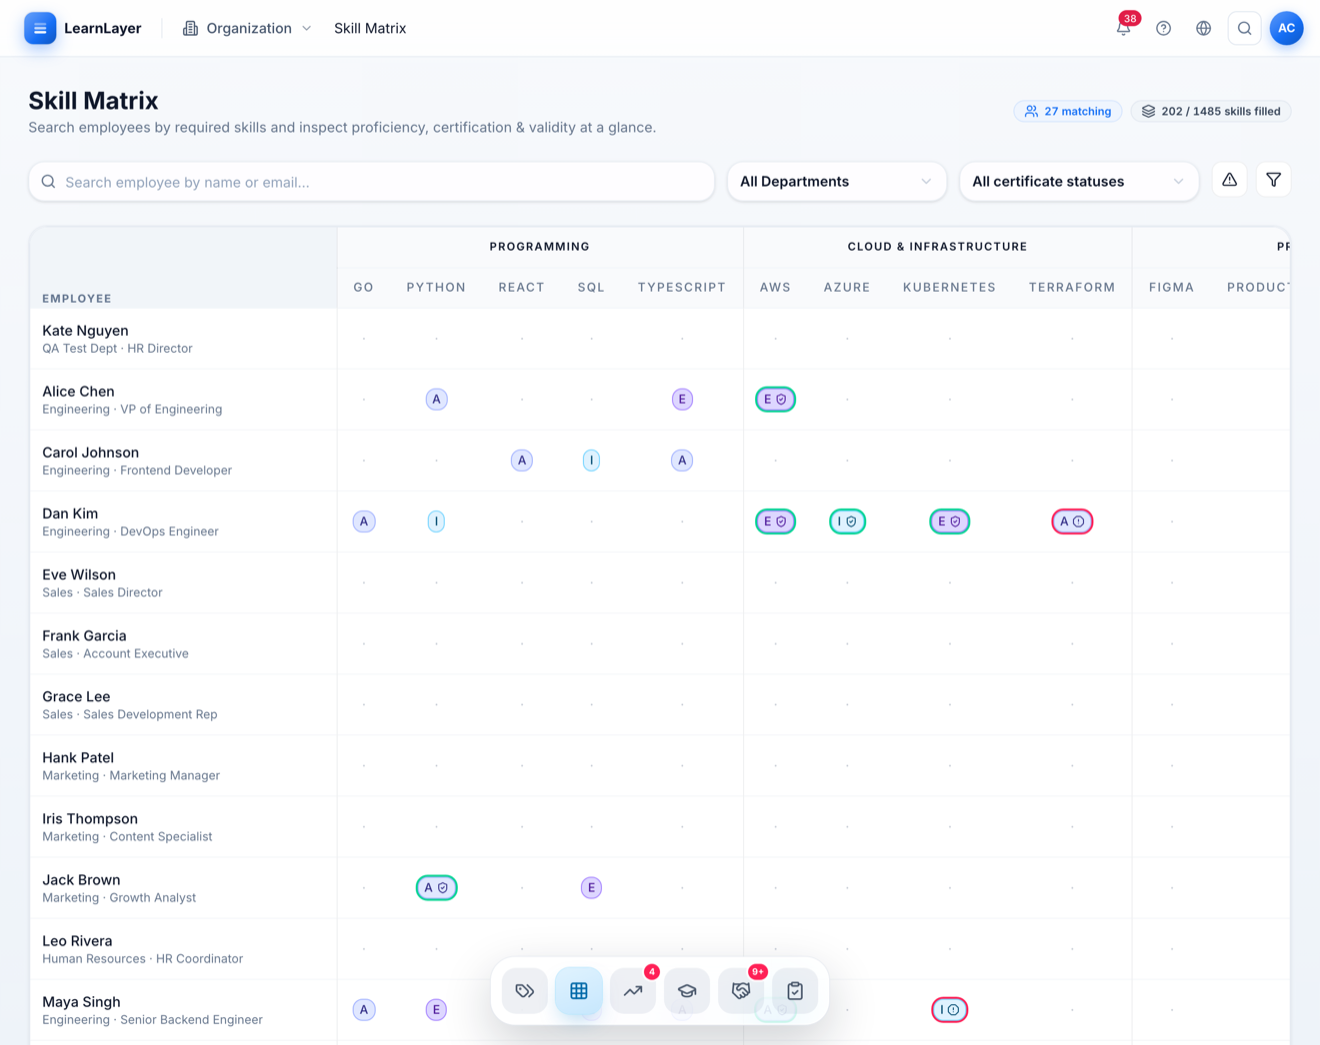Click Maya Singh's Kubernetes warning badge
The height and width of the screenshot is (1045, 1320).
pyautogui.click(x=949, y=1009)
